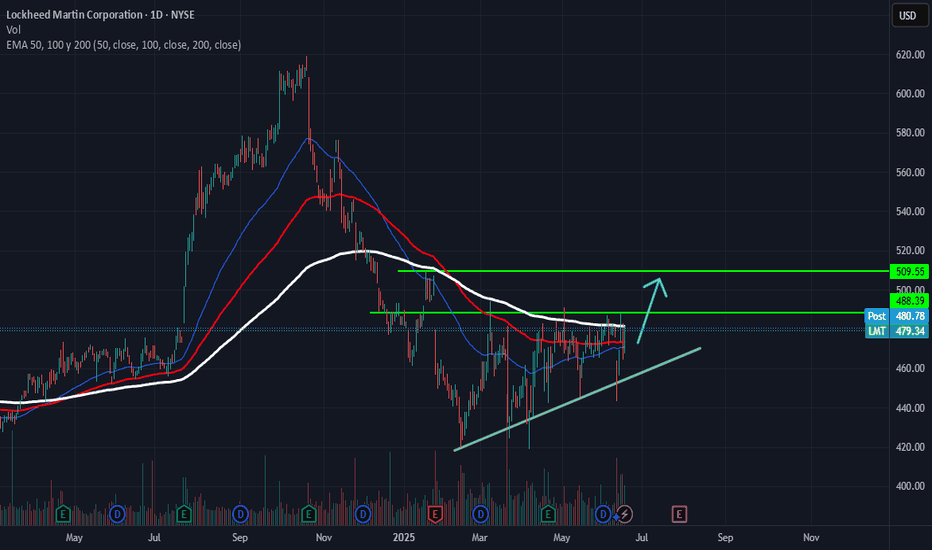Click the dividend marker between Nov and 2025
This screenshot has height=550, width=932.
[363, 514]
